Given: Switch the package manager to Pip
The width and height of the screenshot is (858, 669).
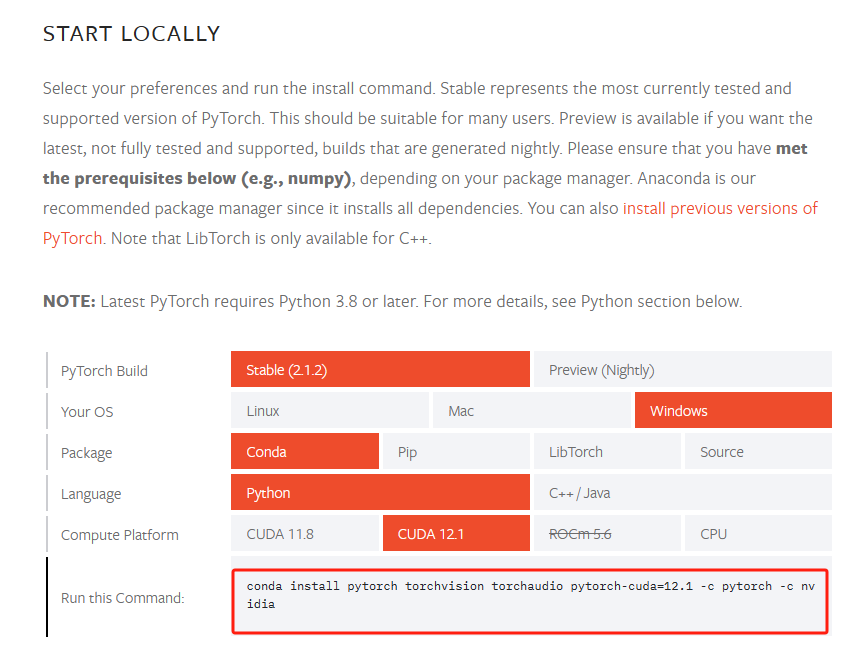Looking at the screenshot, I should (x=456, y=451).
